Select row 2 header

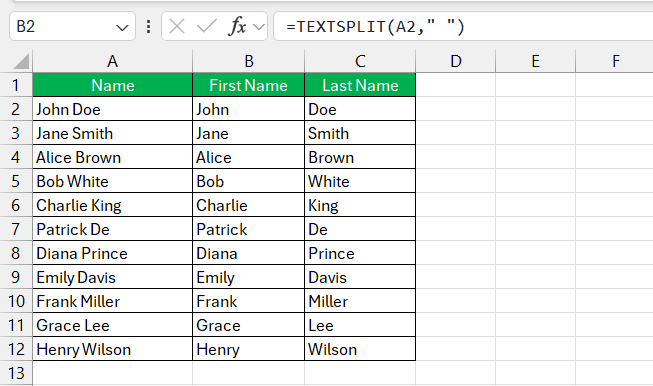pos(16,109)
